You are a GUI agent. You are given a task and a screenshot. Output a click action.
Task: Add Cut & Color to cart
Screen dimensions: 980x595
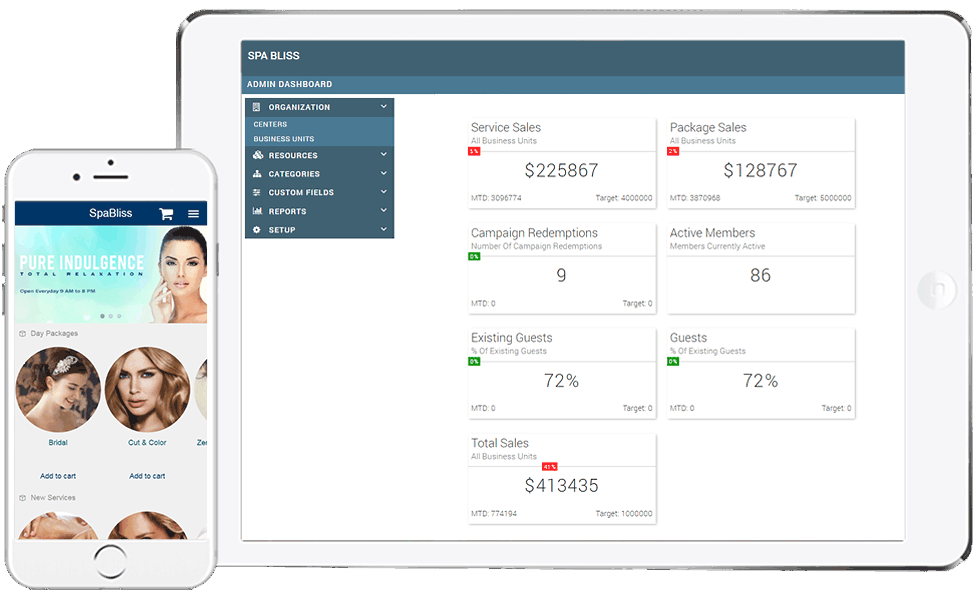147,476
